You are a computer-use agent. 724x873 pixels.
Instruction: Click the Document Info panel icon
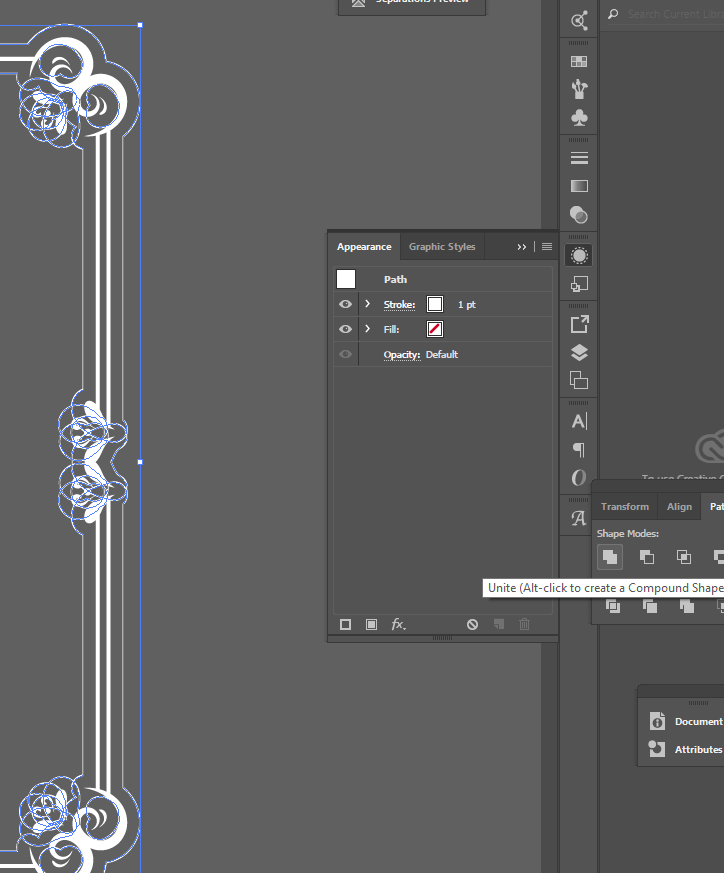coord(657,721)
